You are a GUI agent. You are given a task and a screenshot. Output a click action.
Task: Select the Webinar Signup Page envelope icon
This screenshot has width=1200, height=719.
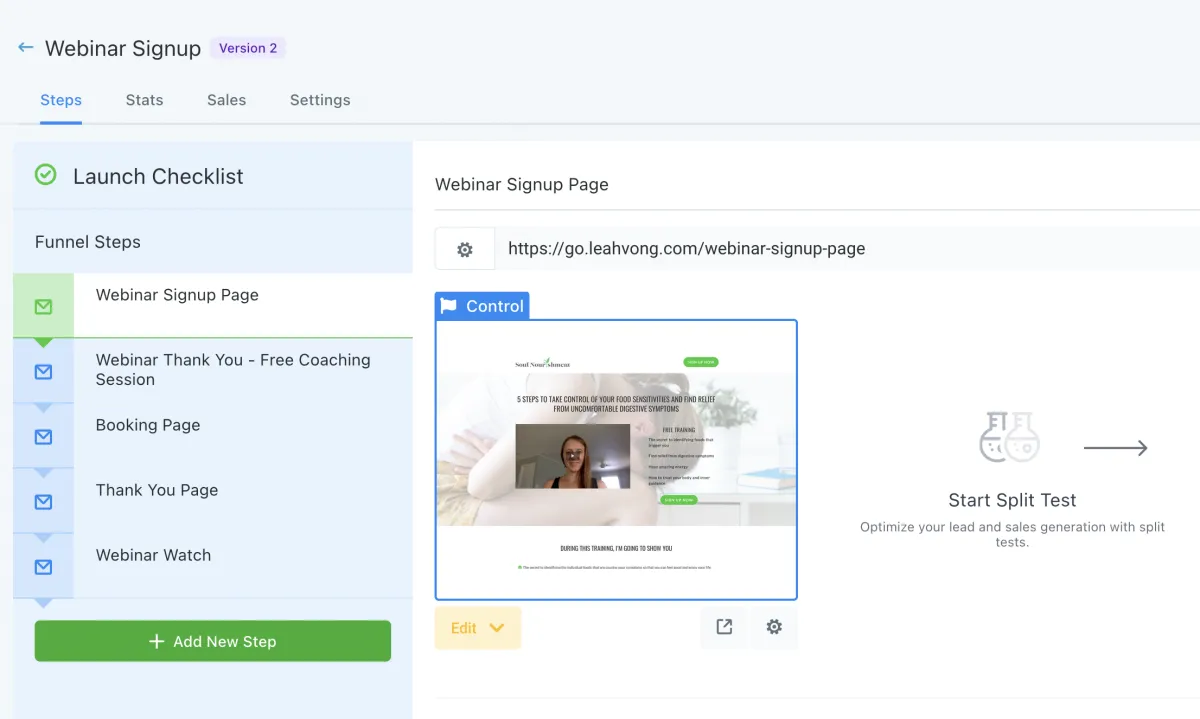pos(43,307)
